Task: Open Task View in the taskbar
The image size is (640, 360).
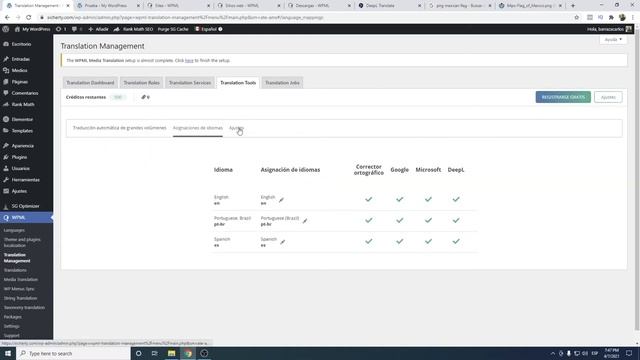Action: tap(155, 353)
